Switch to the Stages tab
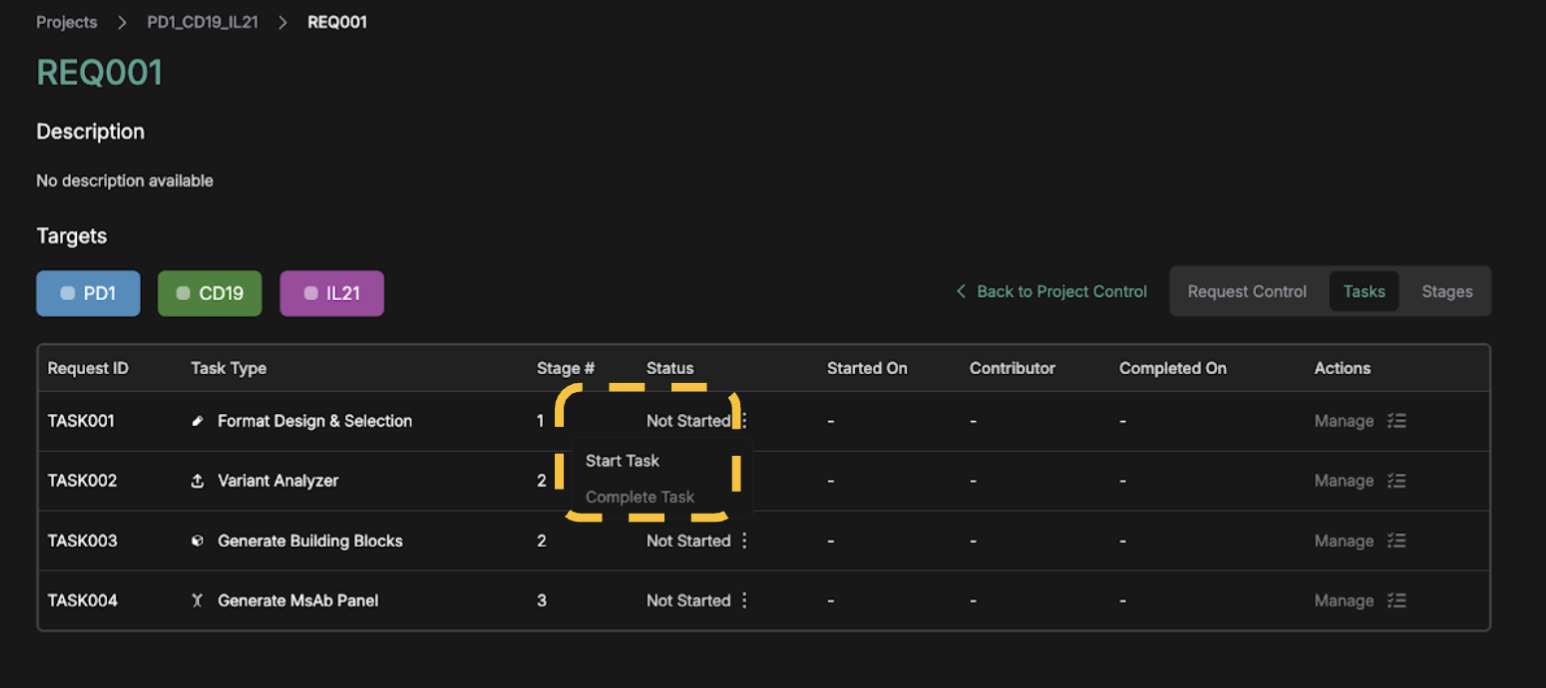 coord(1446,292)
